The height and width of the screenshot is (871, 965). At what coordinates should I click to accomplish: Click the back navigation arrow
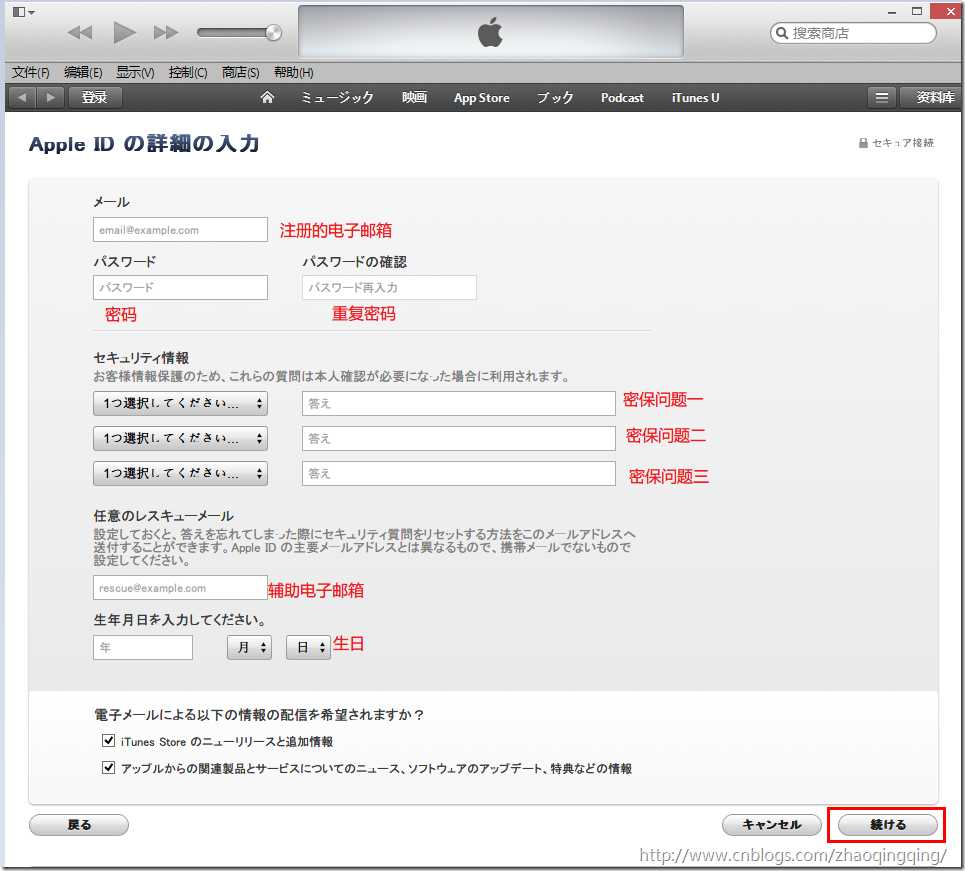pos(20,97)
